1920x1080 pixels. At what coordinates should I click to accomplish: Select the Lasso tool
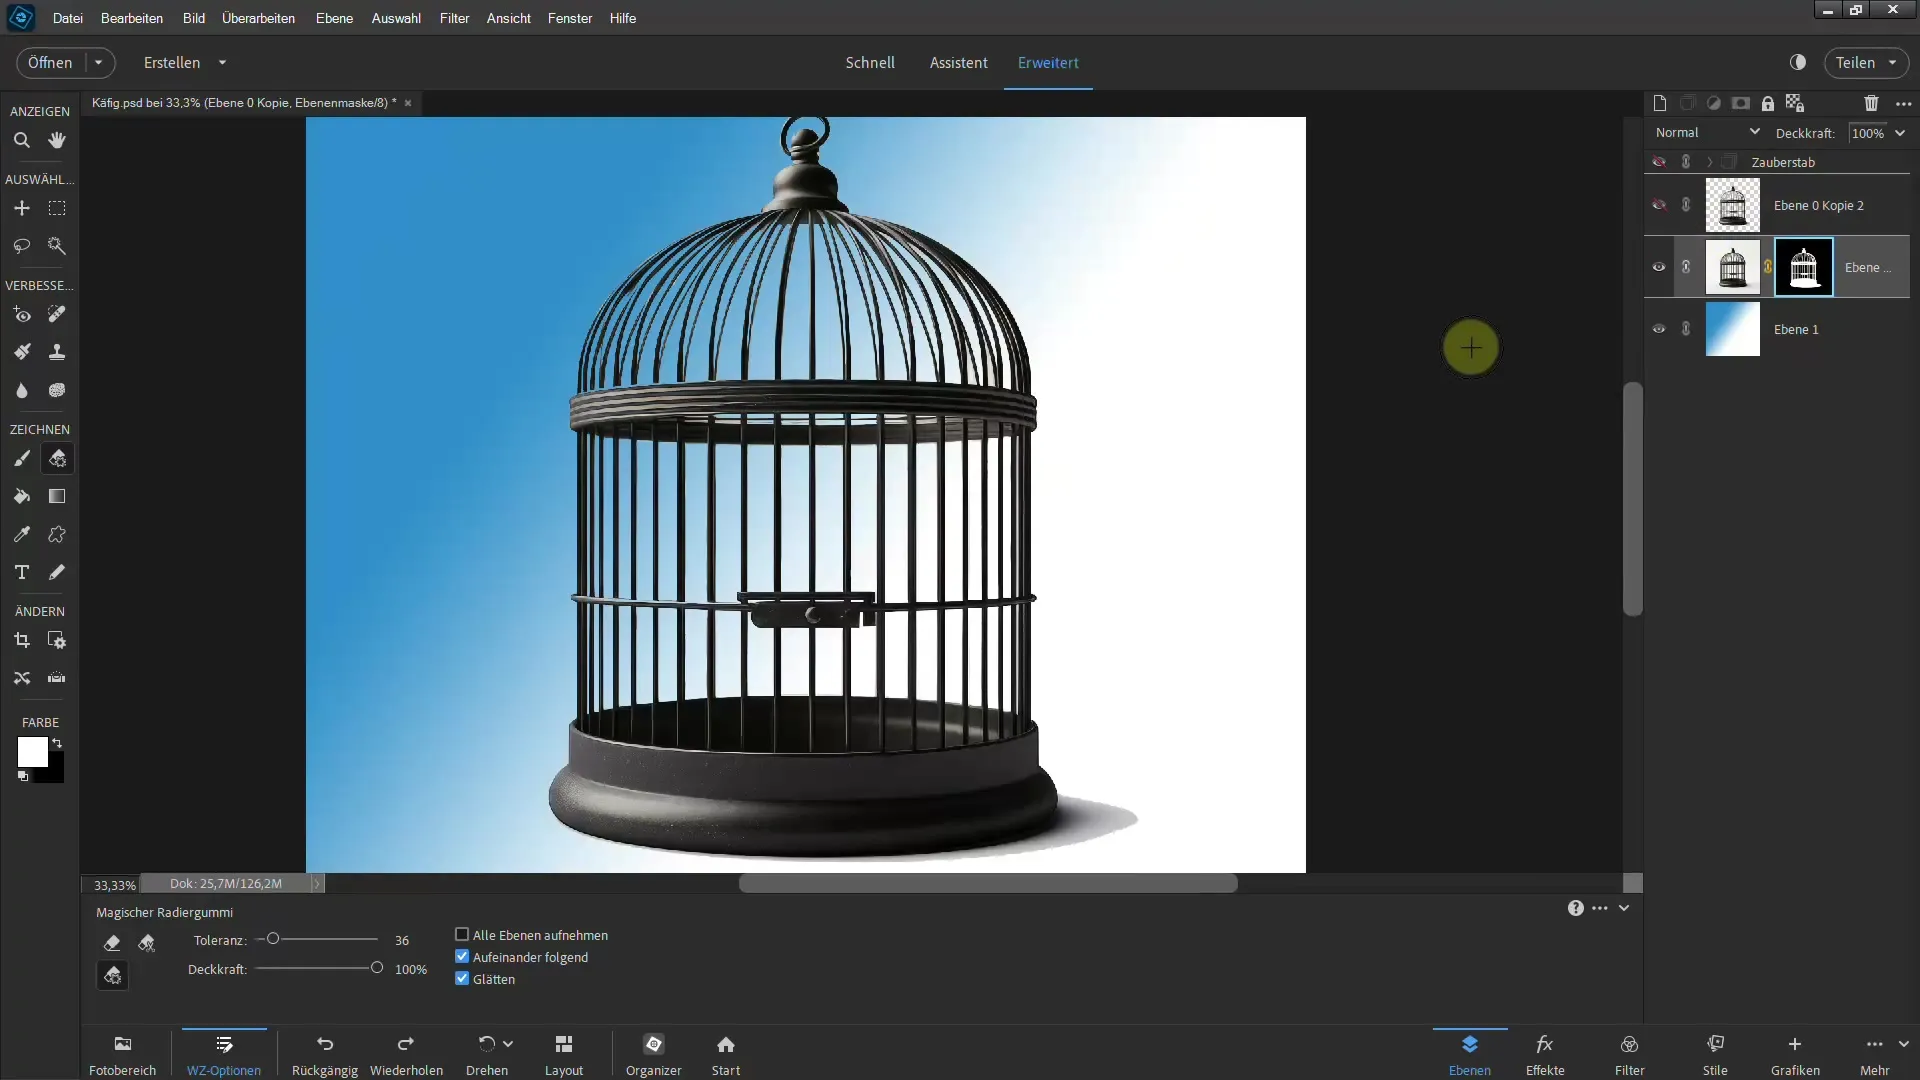tap(21, 246)
